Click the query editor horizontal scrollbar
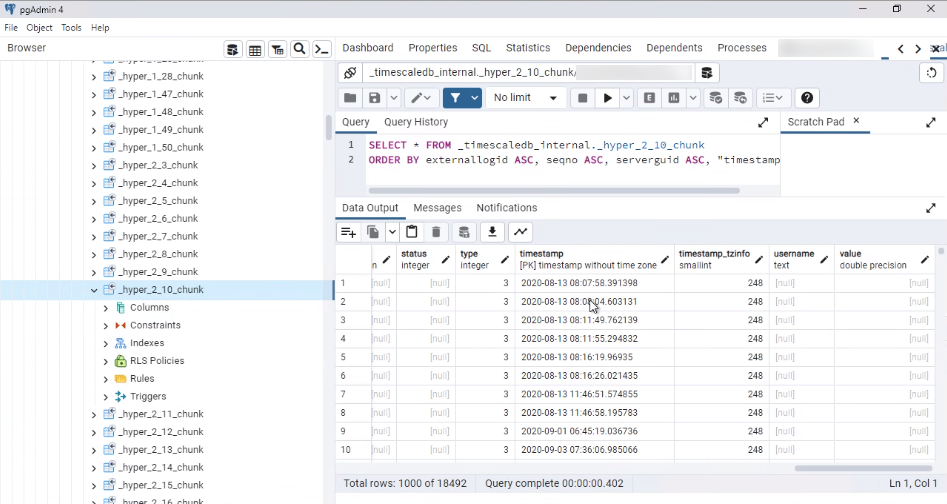The width and height of the screenshot is (947, 504). (554, 191)
